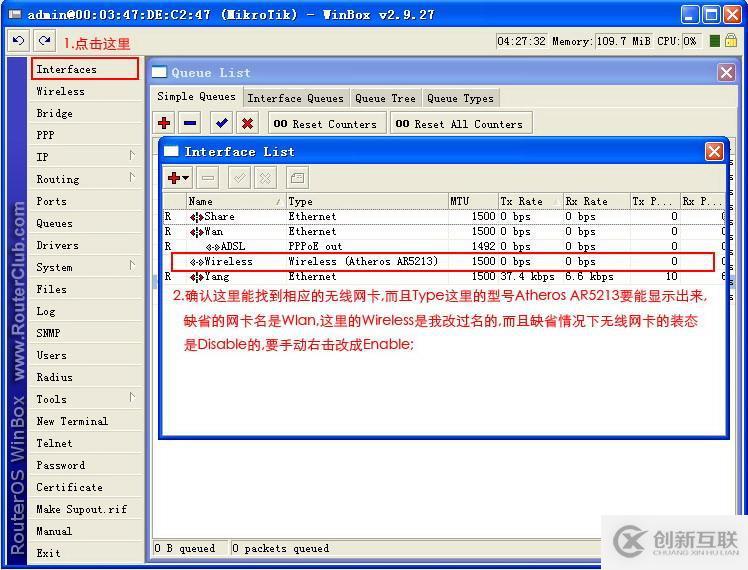Expand the System submenu arrow
Image resolution: width=748 pixels, height=570 pixels.
click(132, 265)
